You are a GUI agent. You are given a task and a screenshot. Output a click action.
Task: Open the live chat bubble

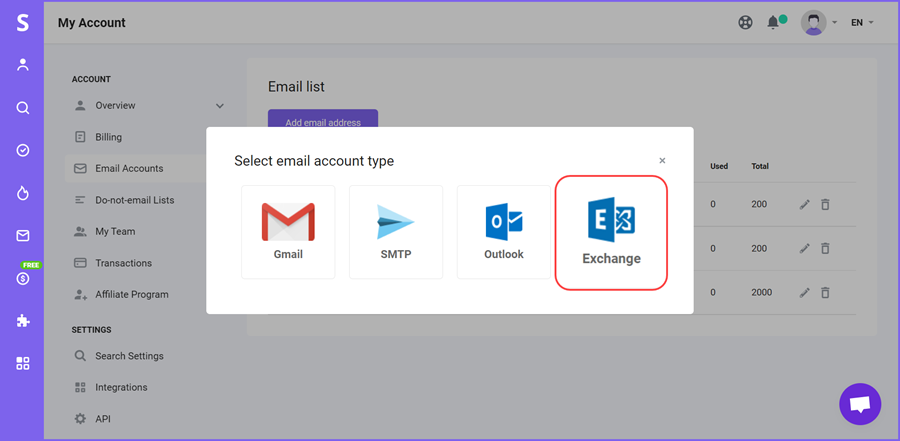860,404
